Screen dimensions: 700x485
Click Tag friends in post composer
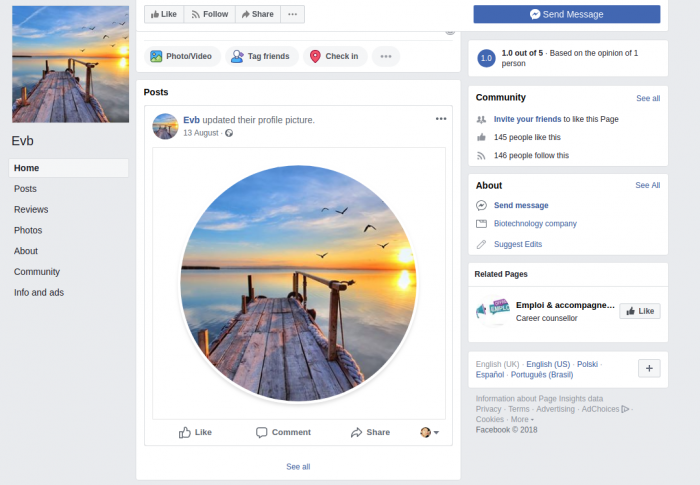coord(261,56)
